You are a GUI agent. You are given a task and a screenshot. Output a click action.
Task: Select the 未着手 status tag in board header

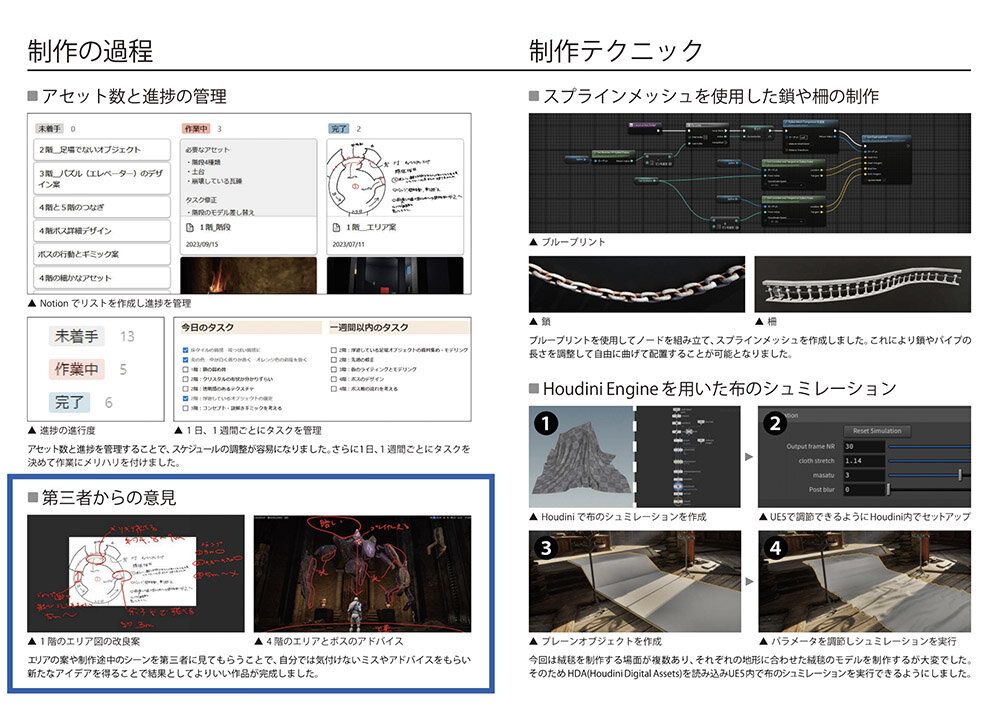pyautogui.click(x=49, y=129)
